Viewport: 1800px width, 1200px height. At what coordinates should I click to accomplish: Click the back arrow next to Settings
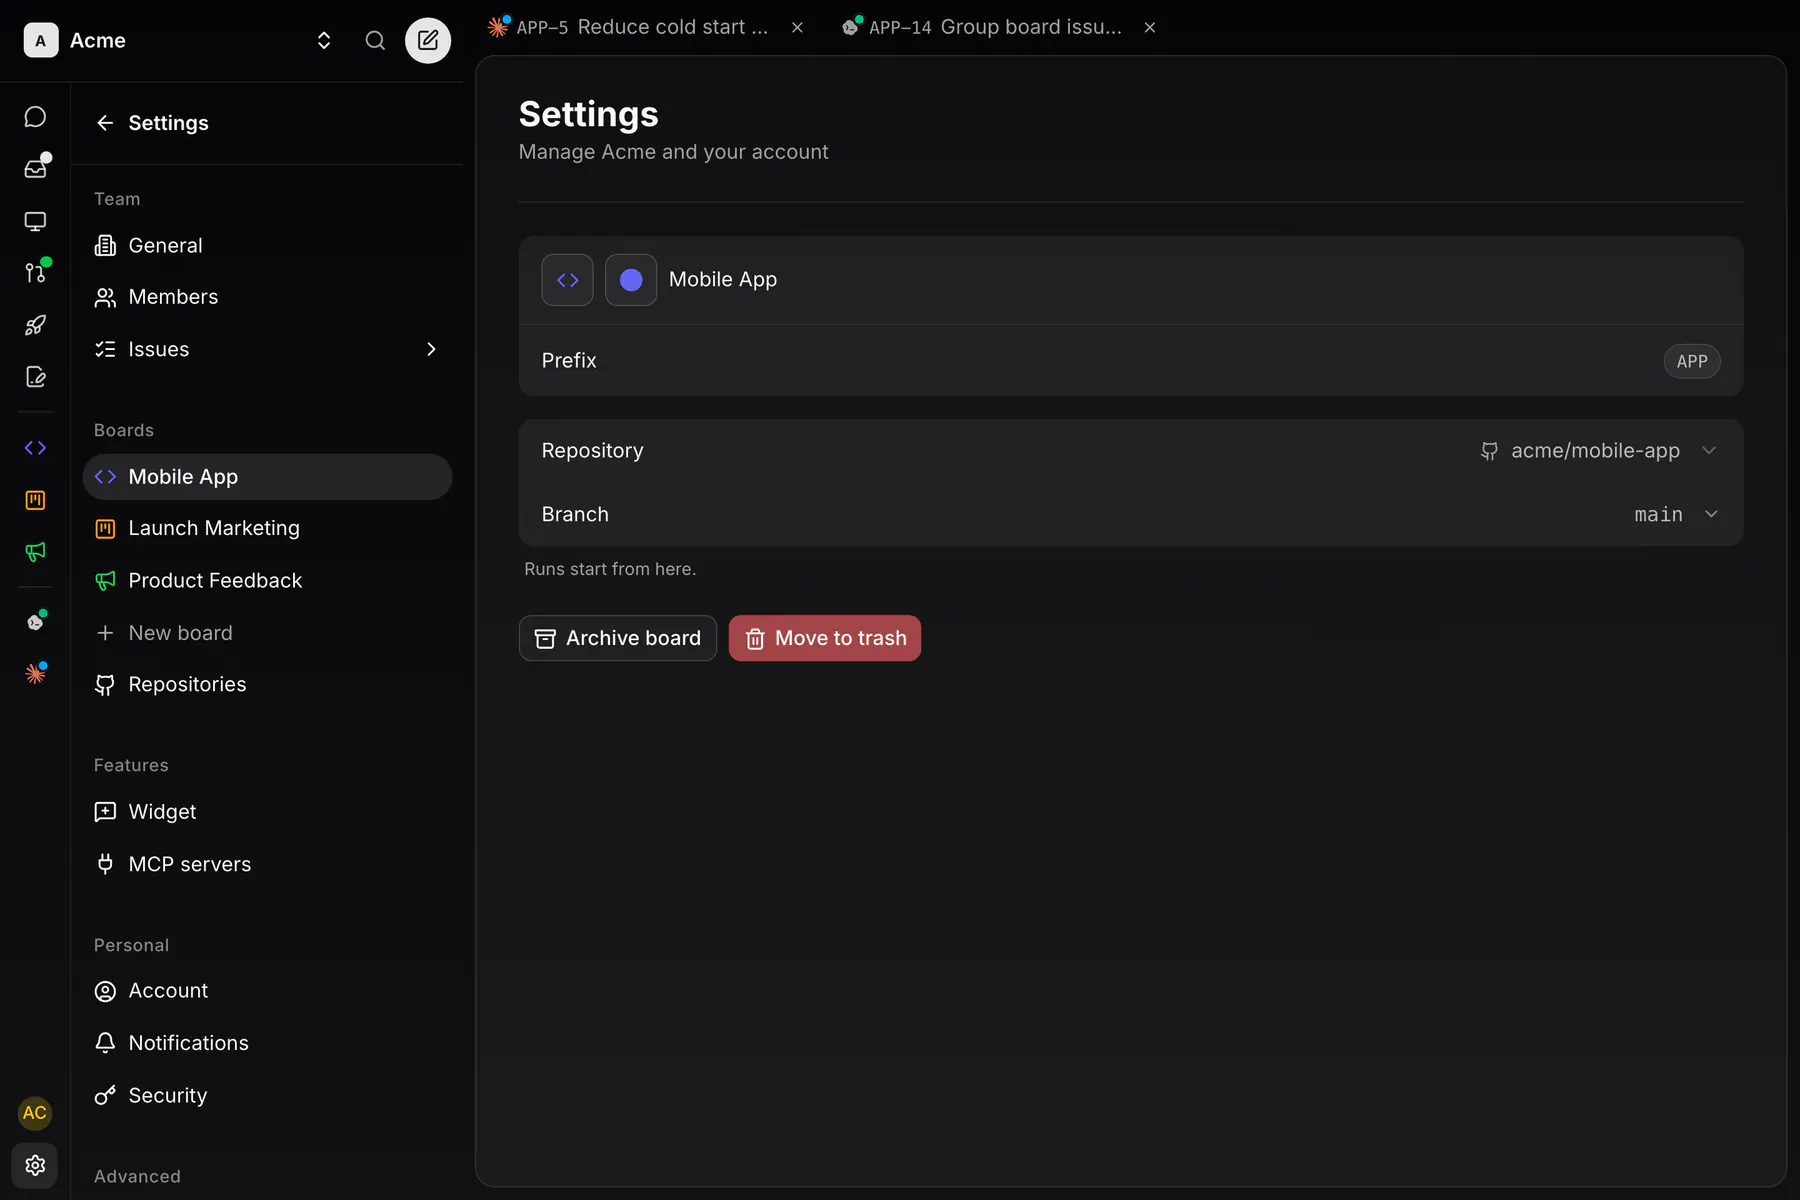(x=105, y=123)
